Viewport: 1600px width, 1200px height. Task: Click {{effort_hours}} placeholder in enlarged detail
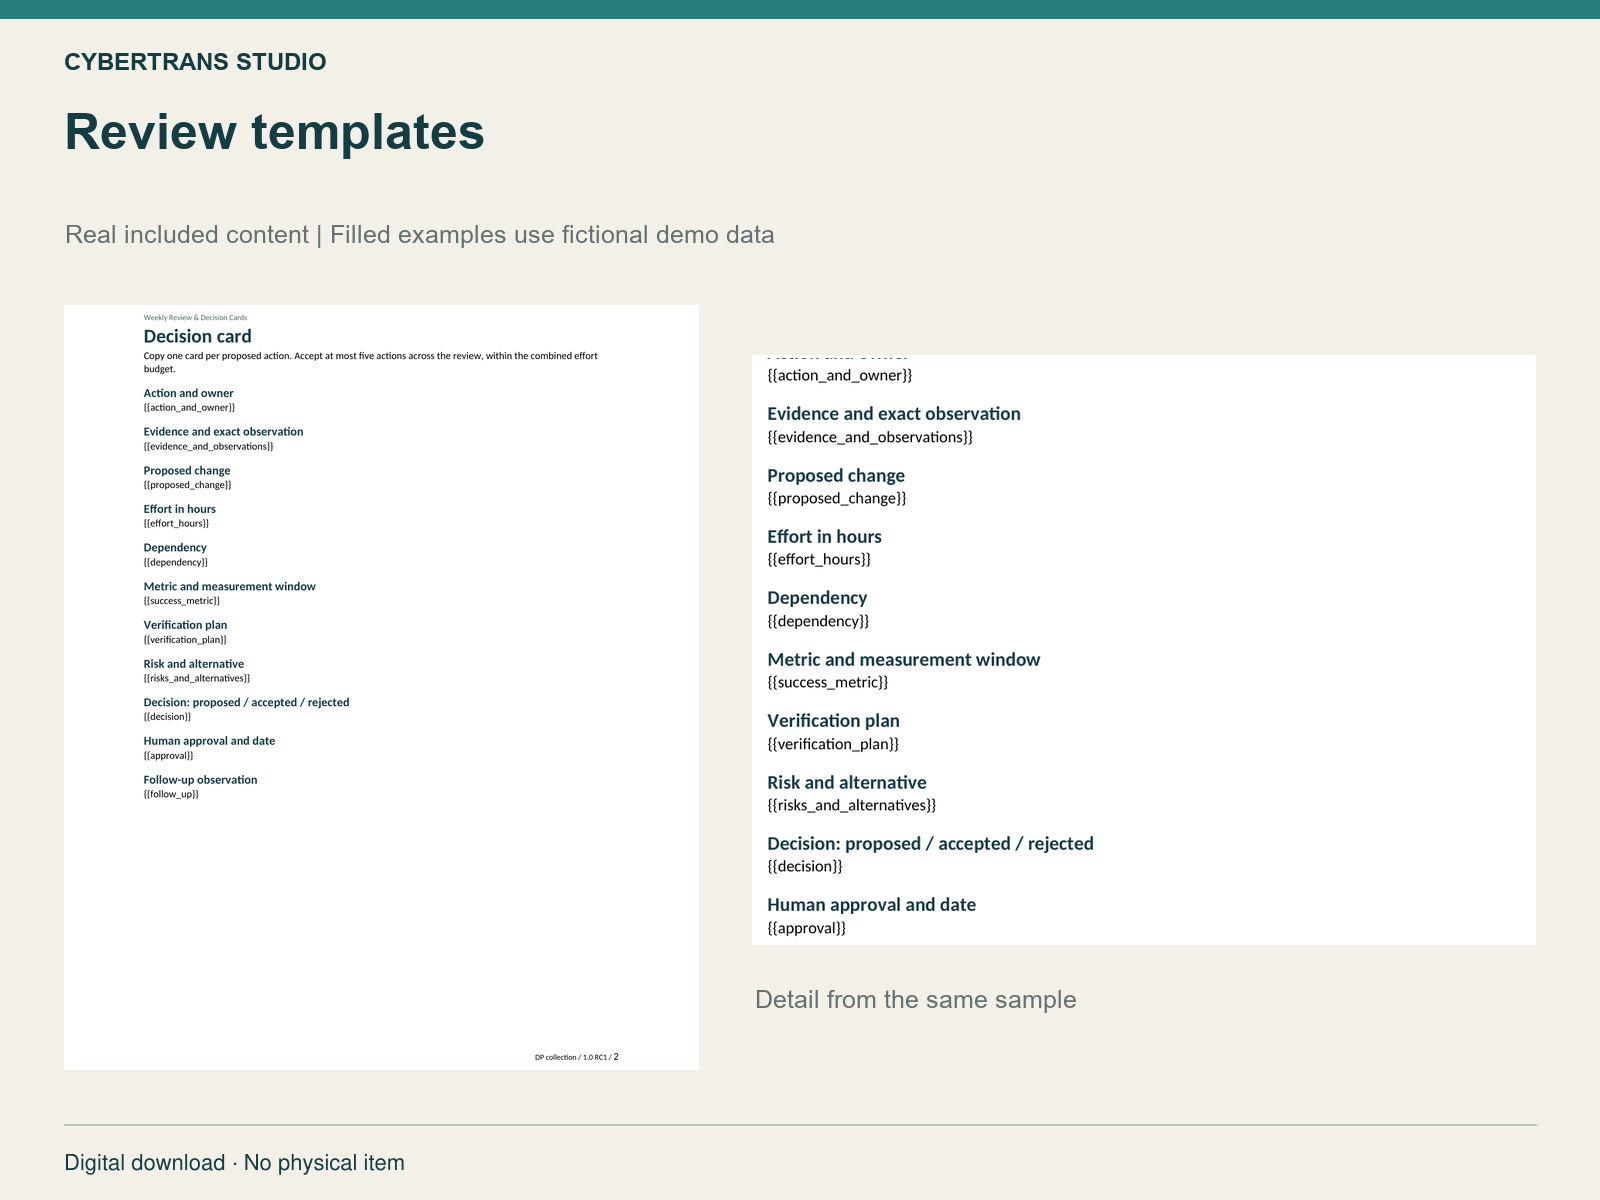click(819, 559)
